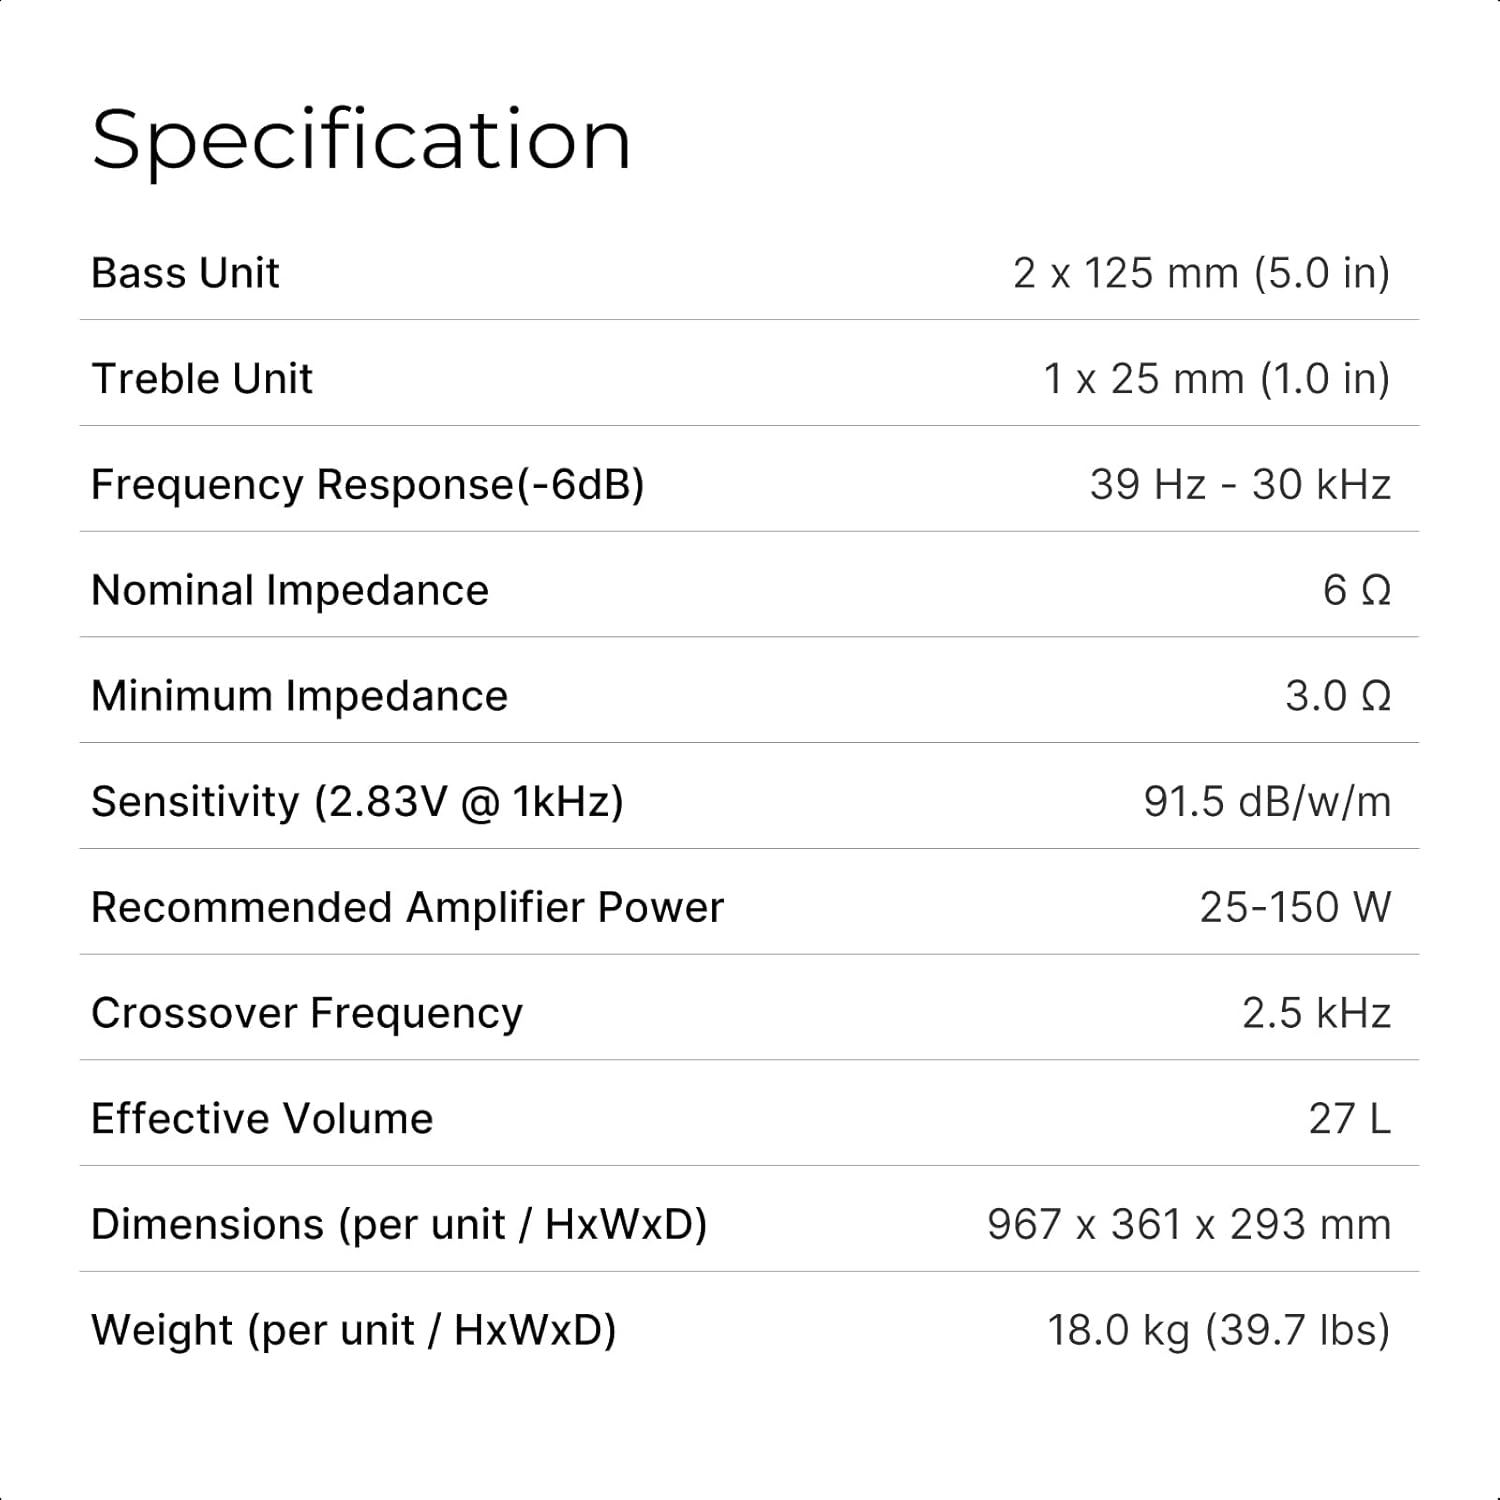This screenshot has width=1500, height=1500.
Task: Select the 25-150 W power value
Action: 1295,908
